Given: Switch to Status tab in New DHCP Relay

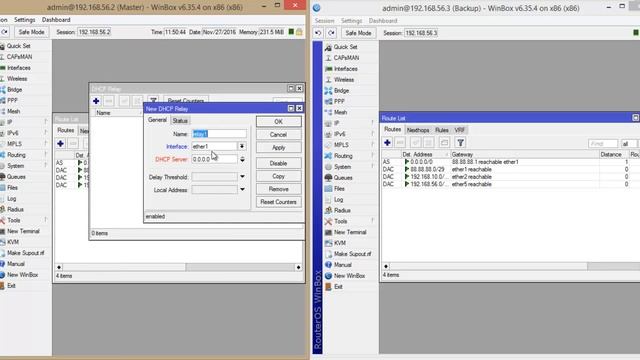Looking at the screenshot, I should (x=180, y=121).
